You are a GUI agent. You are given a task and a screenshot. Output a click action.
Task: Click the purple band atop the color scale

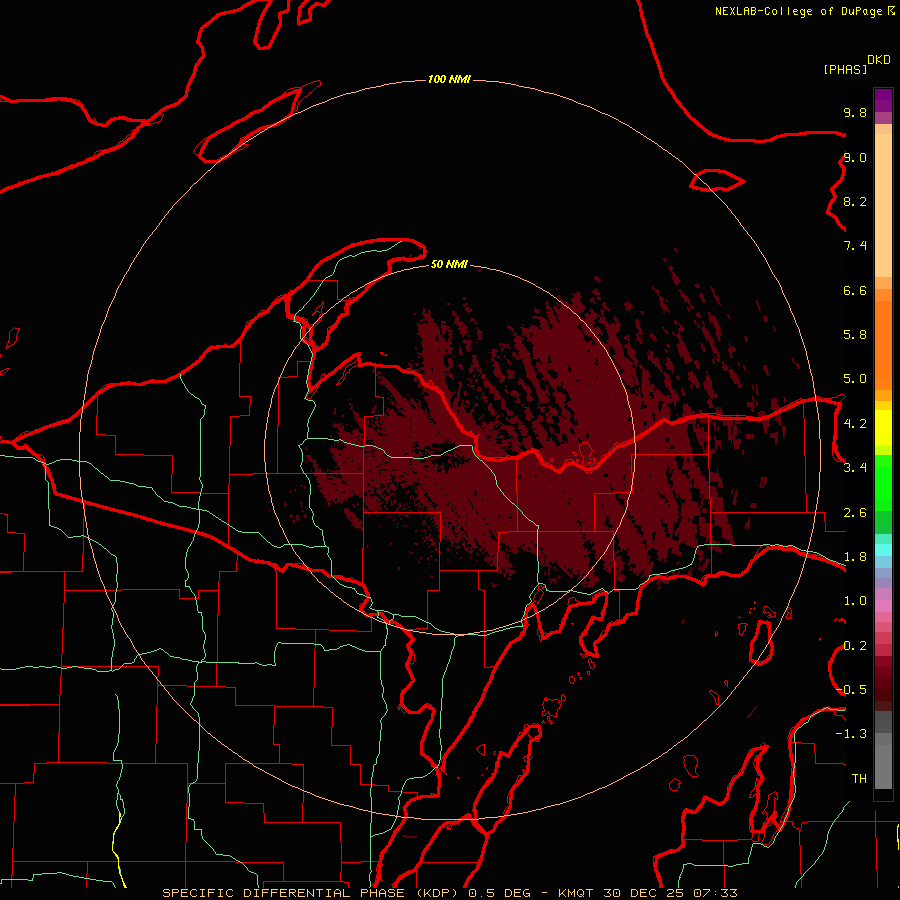coord(883,100)
